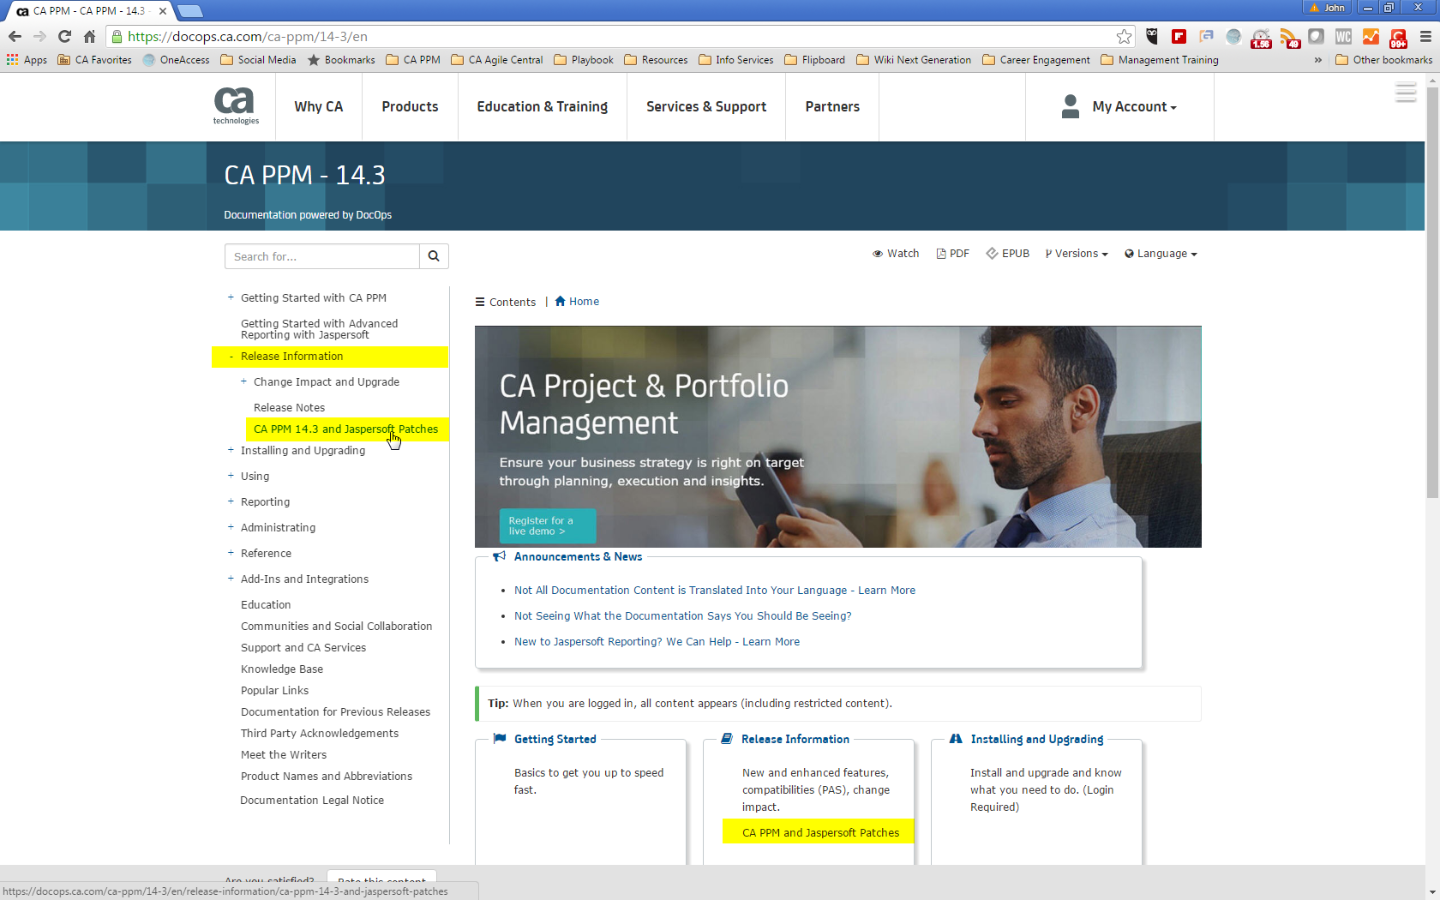Click Register for a live demo button
The image size is (1440, 900).
coord(547,526)
